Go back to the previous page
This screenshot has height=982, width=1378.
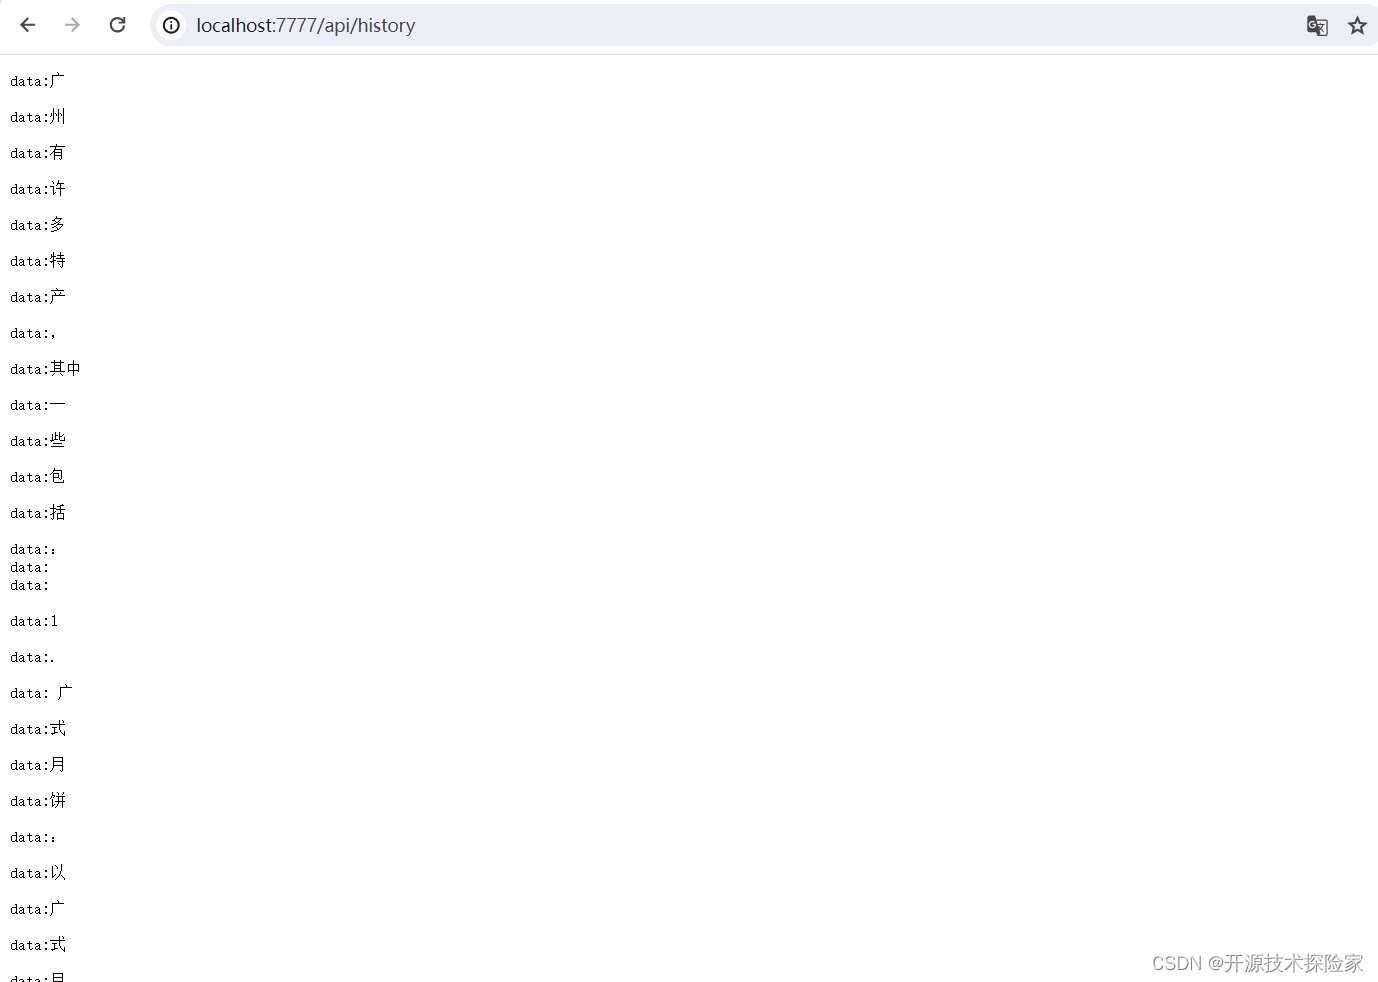tap(28, 25)
